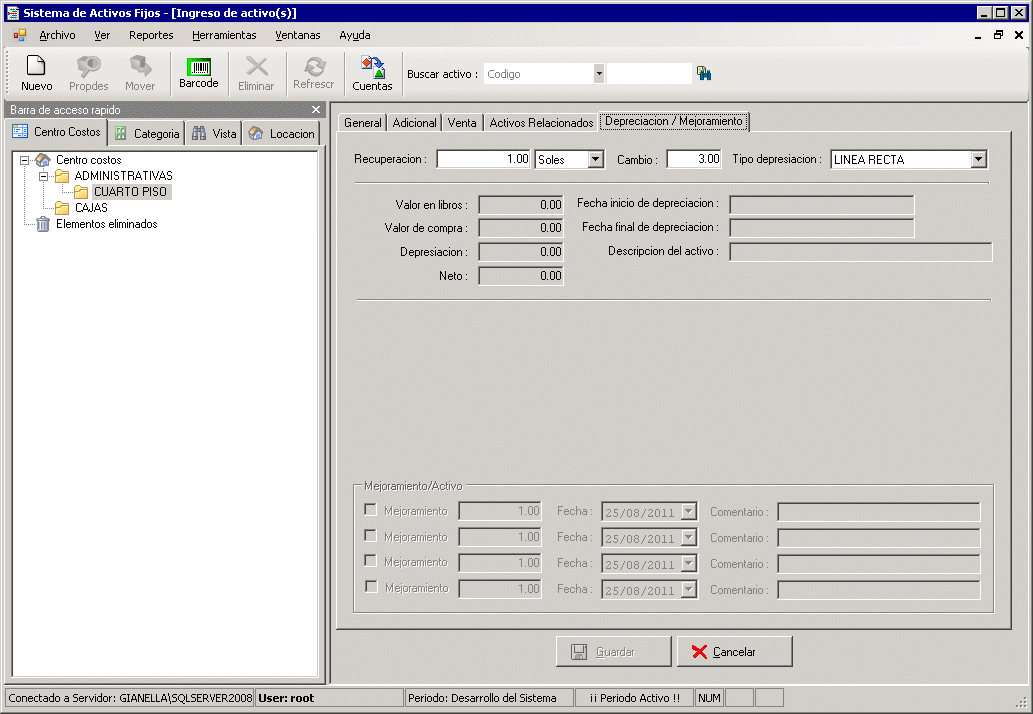Image resolution: width=1033 pixels, height=714 pixels.
Task: Toggle the first Mejoramiento checkbox
Action: click(370, 510)
